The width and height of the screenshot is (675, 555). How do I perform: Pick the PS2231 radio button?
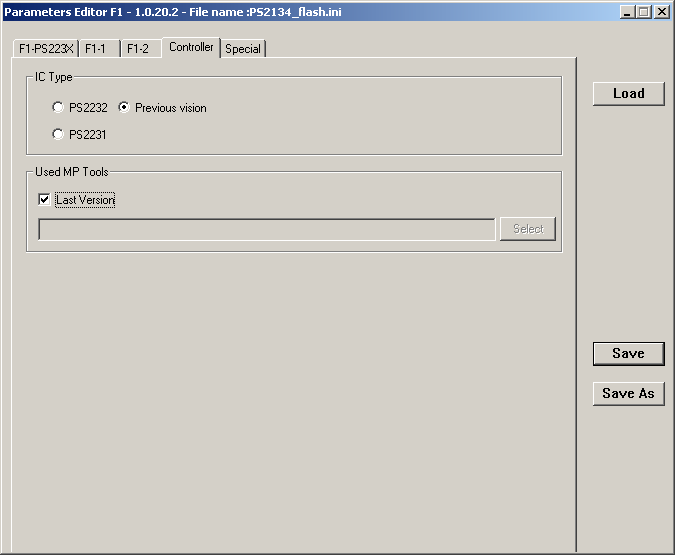coord(58,135)
